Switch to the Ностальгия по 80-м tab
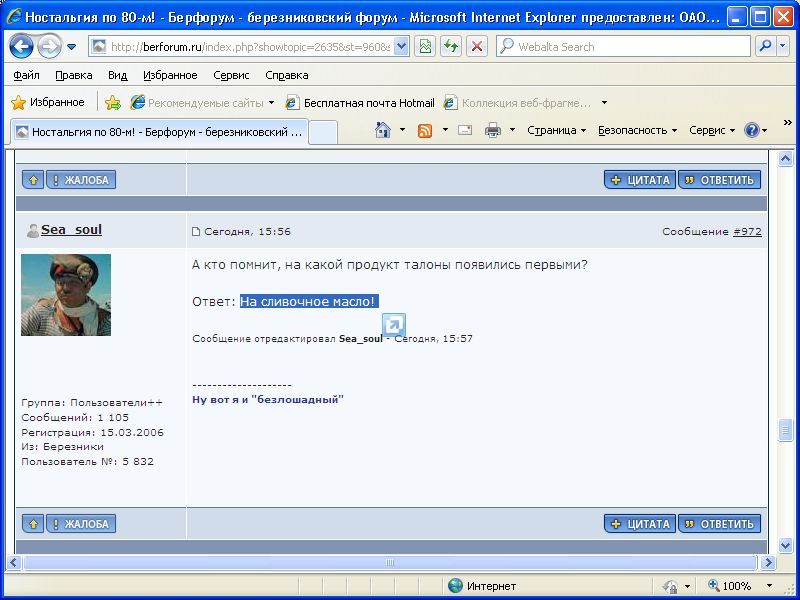Screen dimensions: 800x600 click(158, 131)
